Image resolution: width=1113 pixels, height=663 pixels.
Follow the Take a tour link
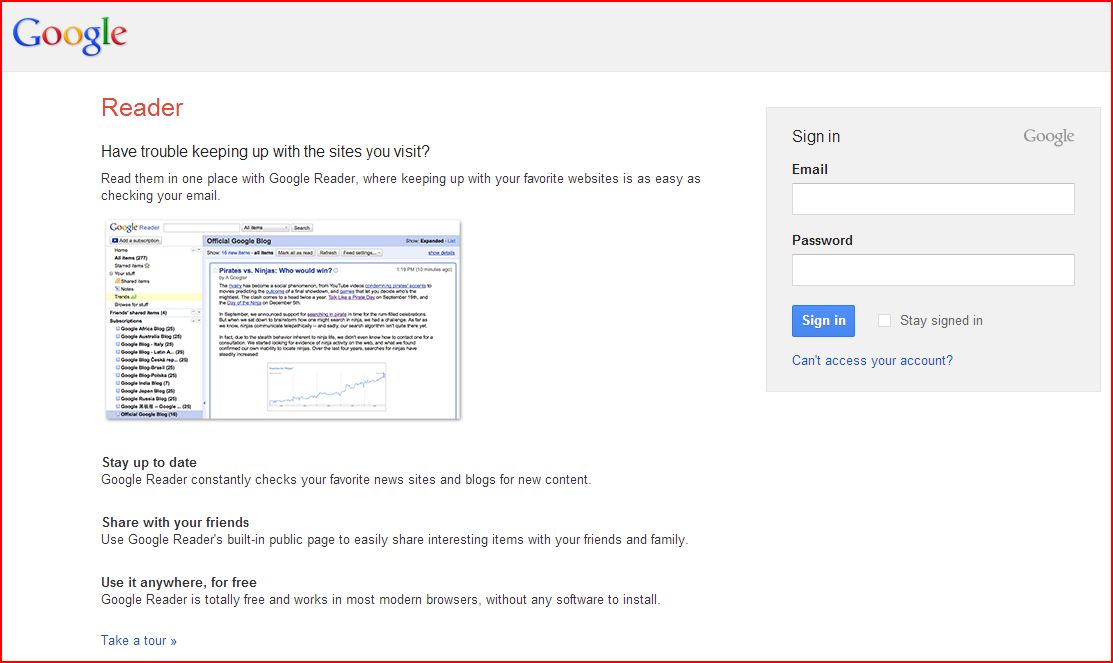click(x=138, y=640)
